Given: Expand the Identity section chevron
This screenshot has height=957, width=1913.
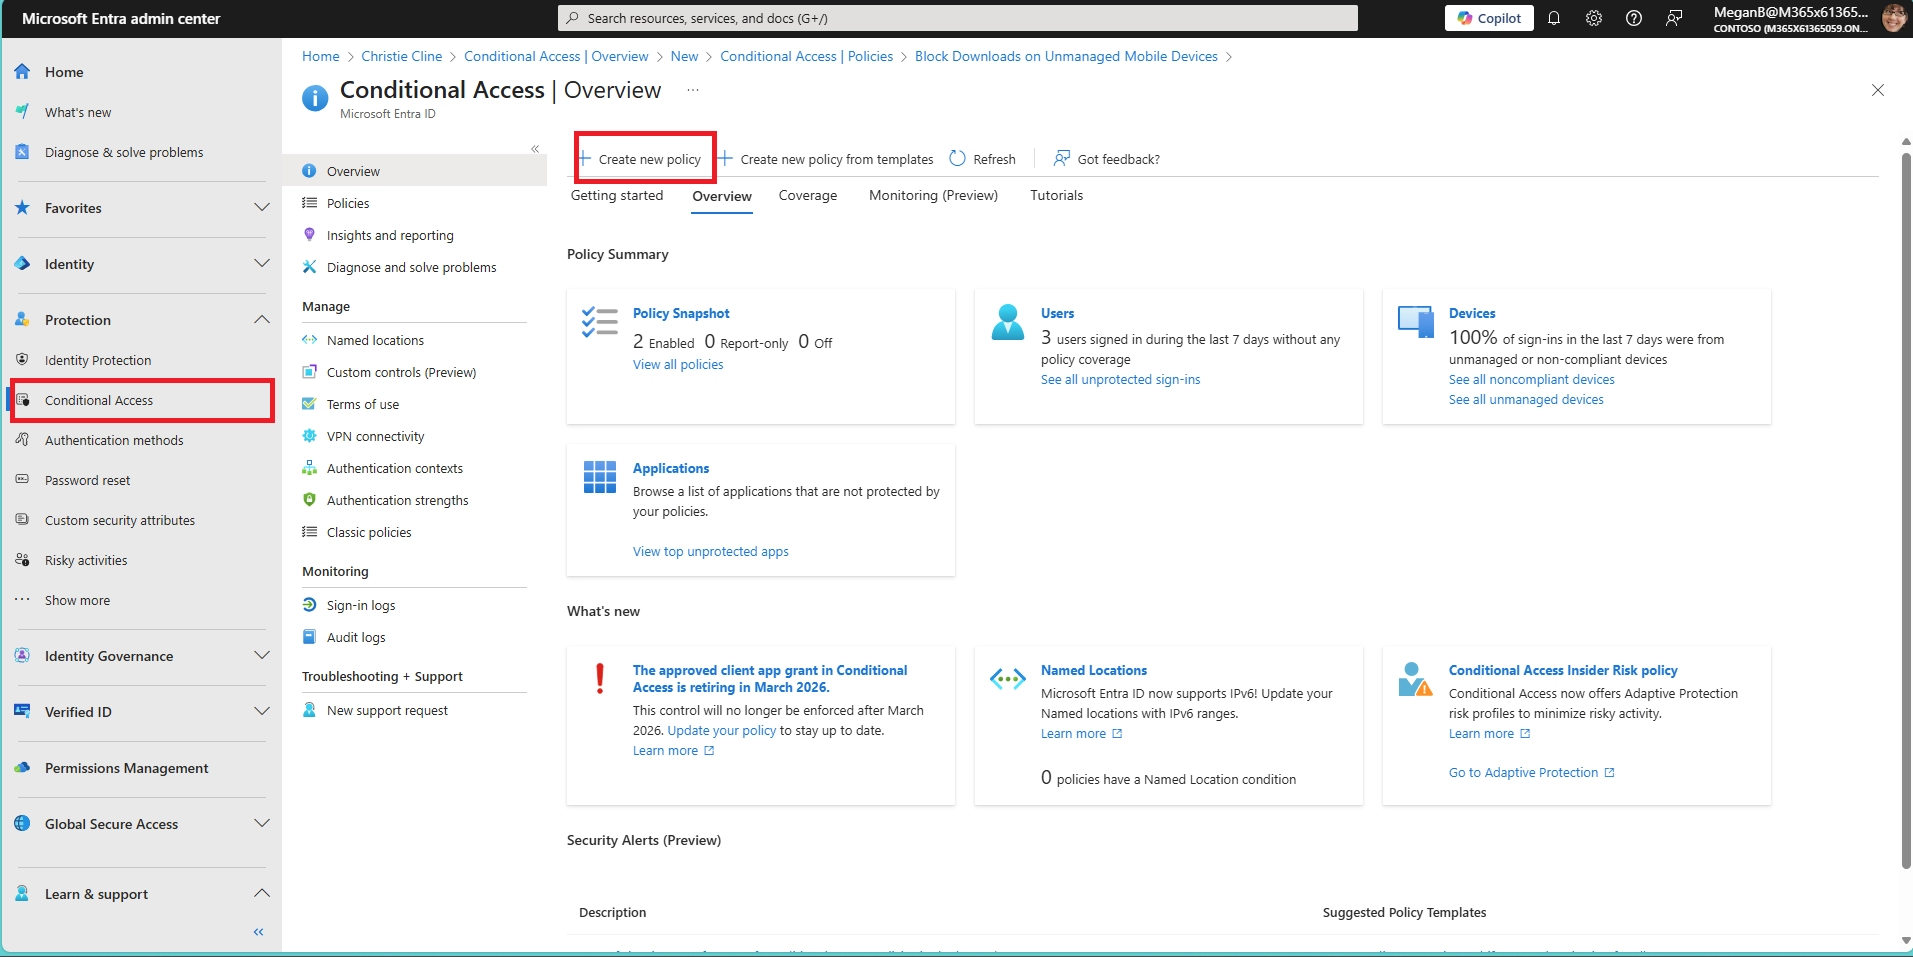Looking at the screenshot, I should [x=262, y=264].
